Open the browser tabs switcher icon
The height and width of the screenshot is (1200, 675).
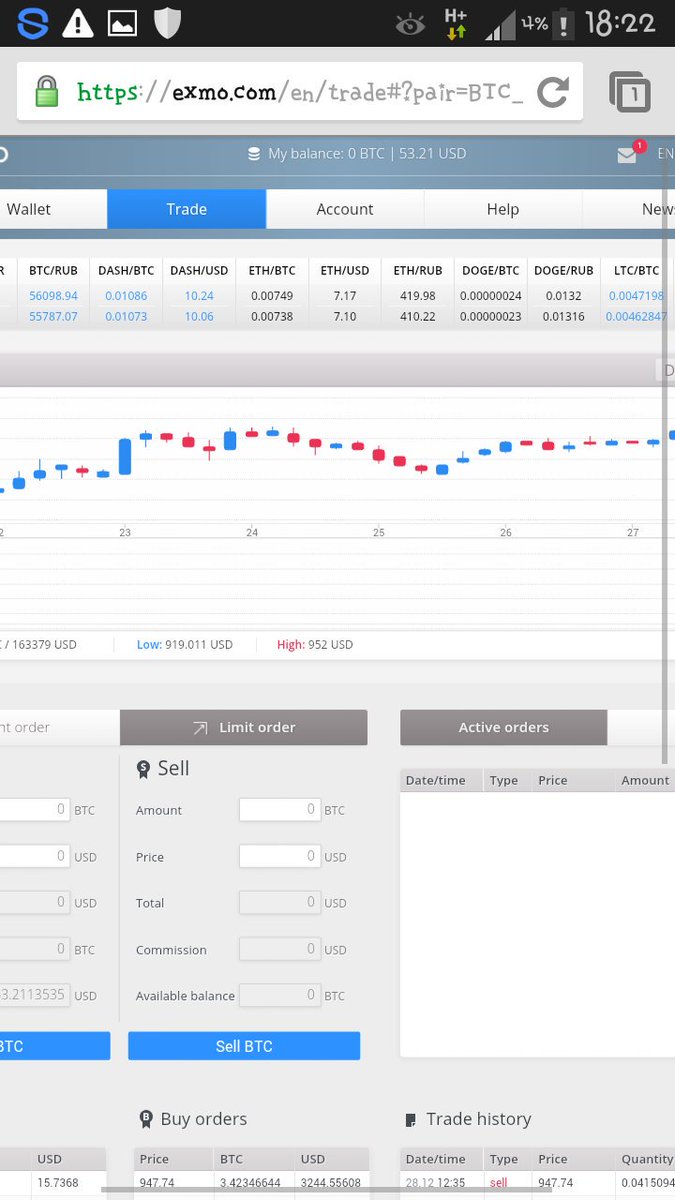(630, 92)
